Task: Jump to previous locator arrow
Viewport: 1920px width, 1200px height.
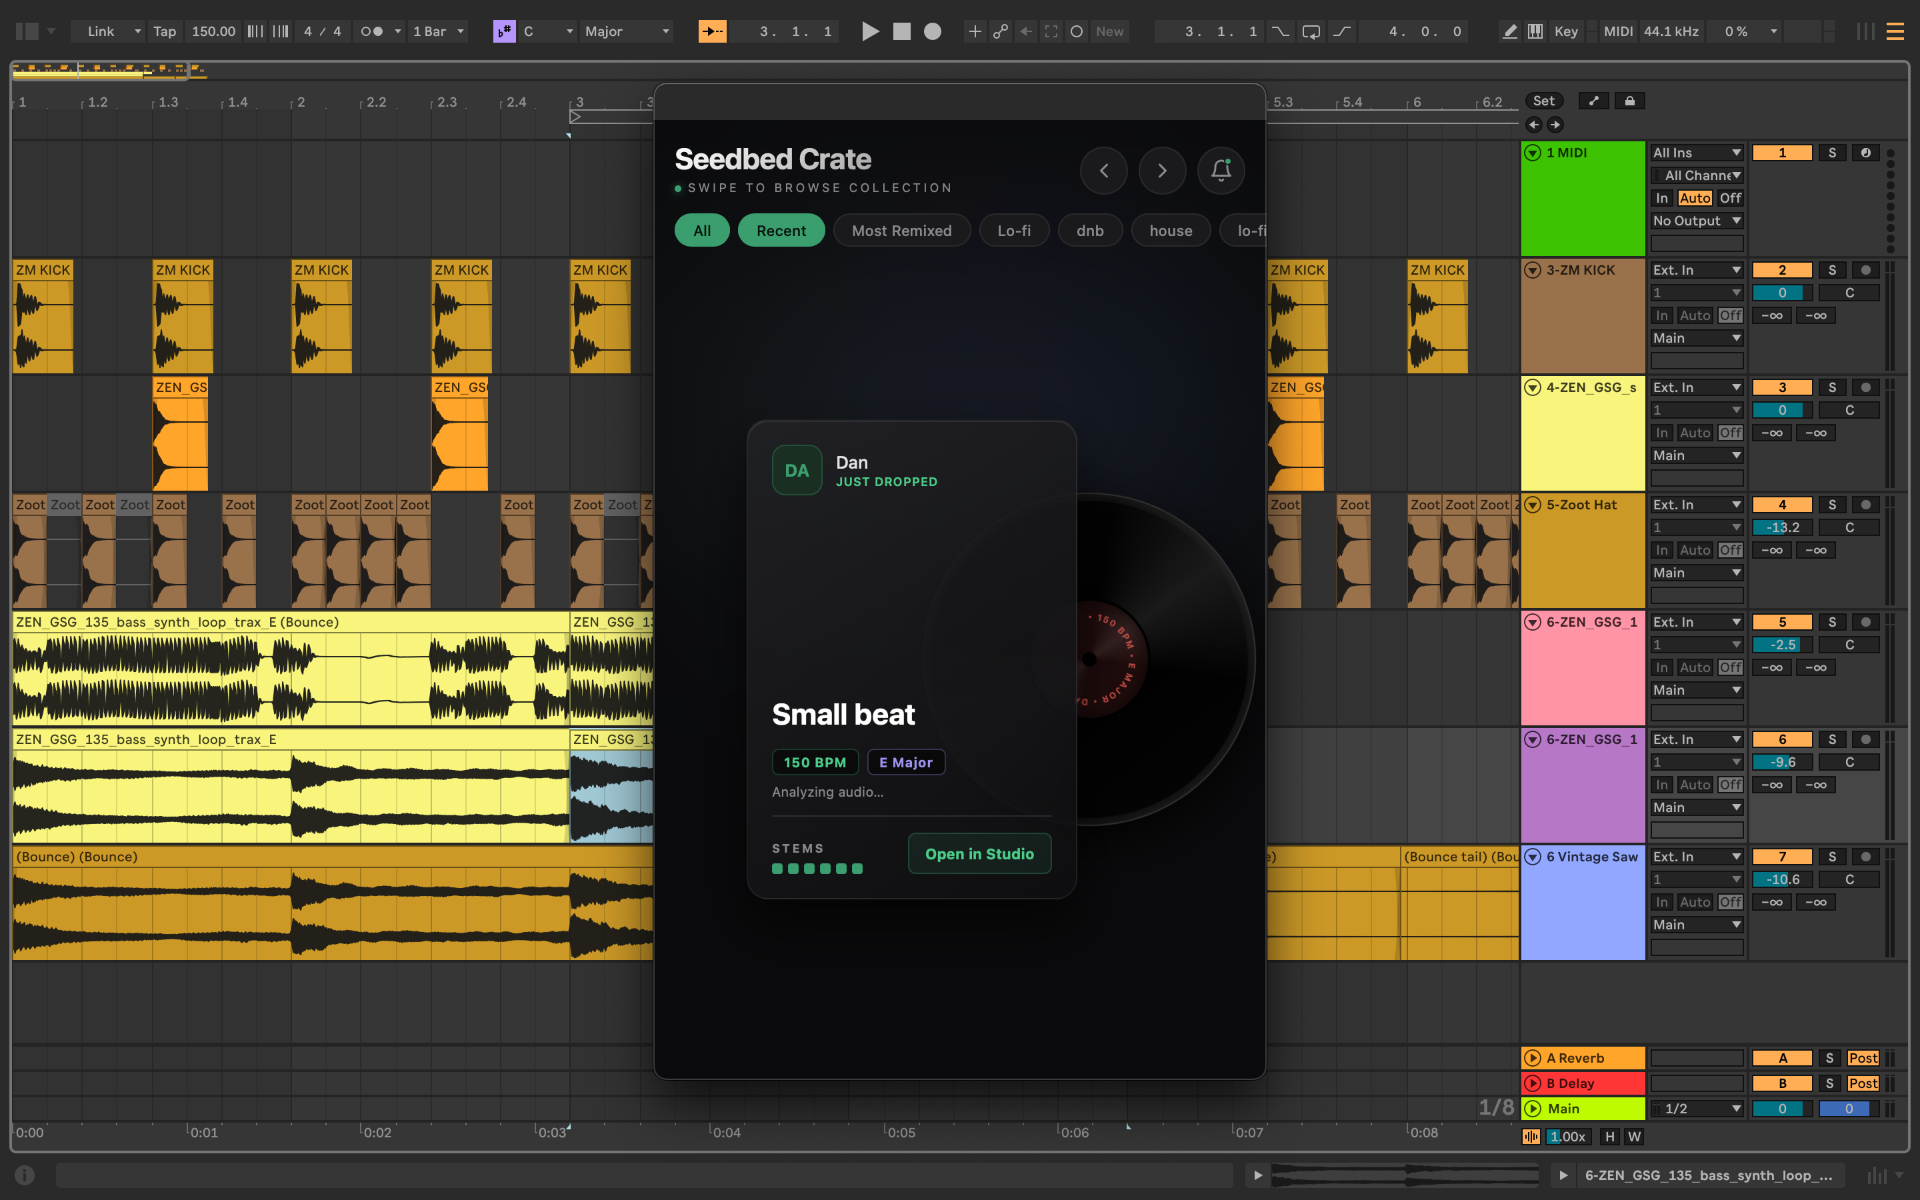Action: tap(1534, 124)
